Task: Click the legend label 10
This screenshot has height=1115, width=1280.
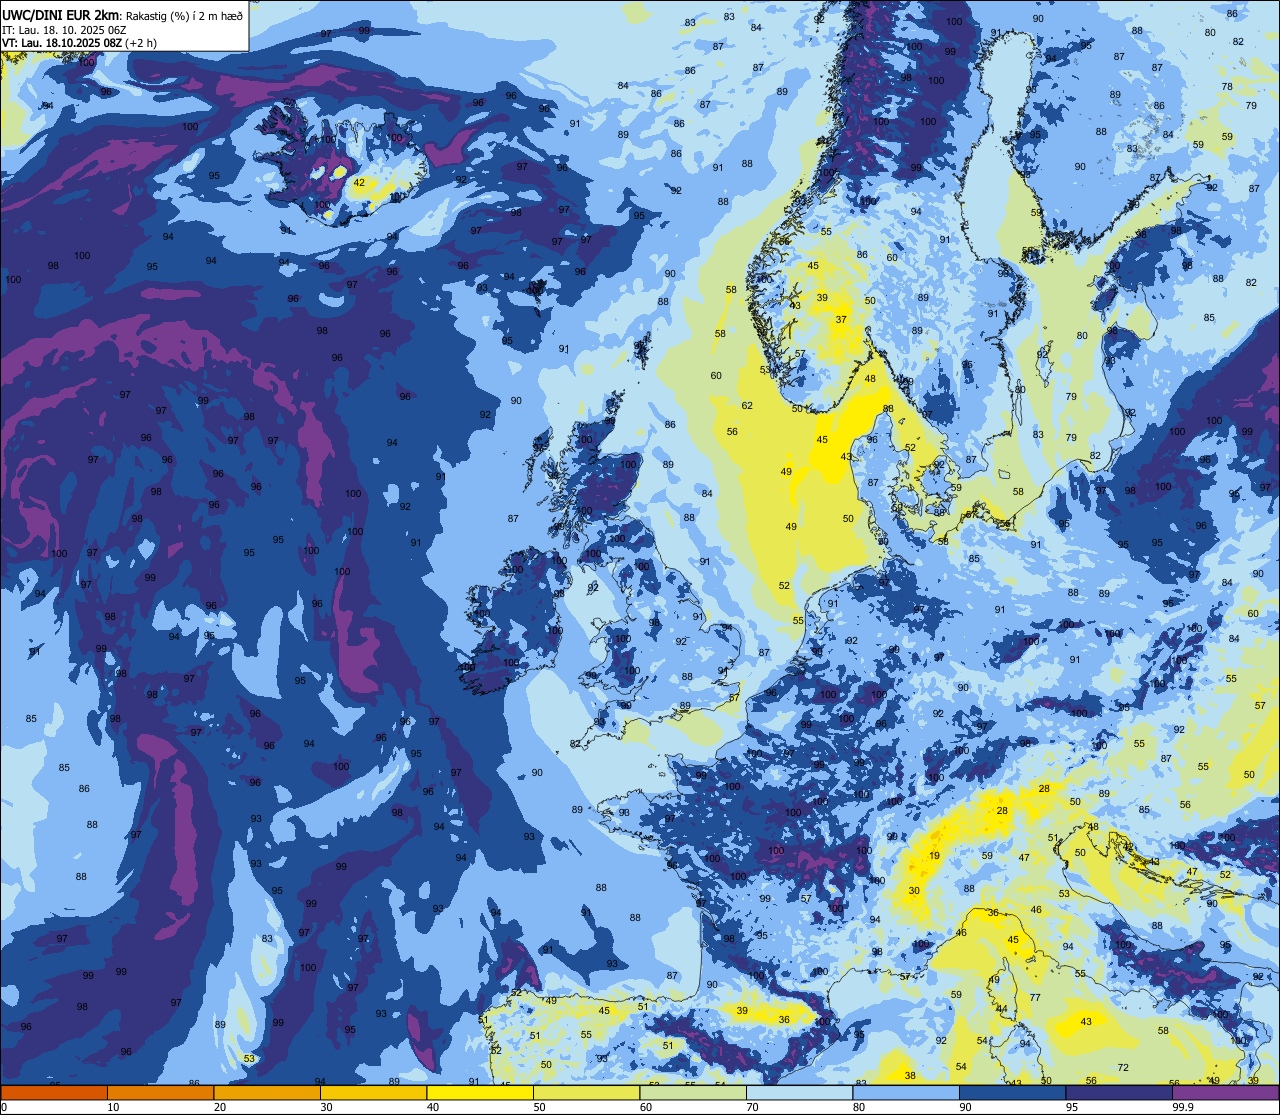Action: 113,1107
